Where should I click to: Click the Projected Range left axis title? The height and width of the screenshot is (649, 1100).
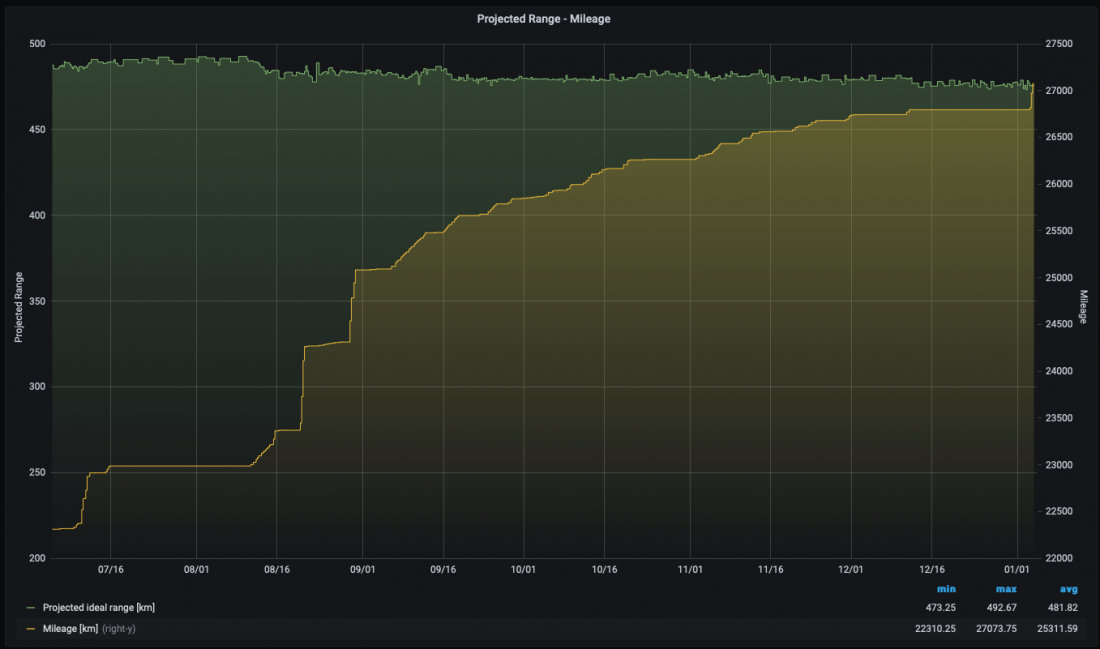18,301
